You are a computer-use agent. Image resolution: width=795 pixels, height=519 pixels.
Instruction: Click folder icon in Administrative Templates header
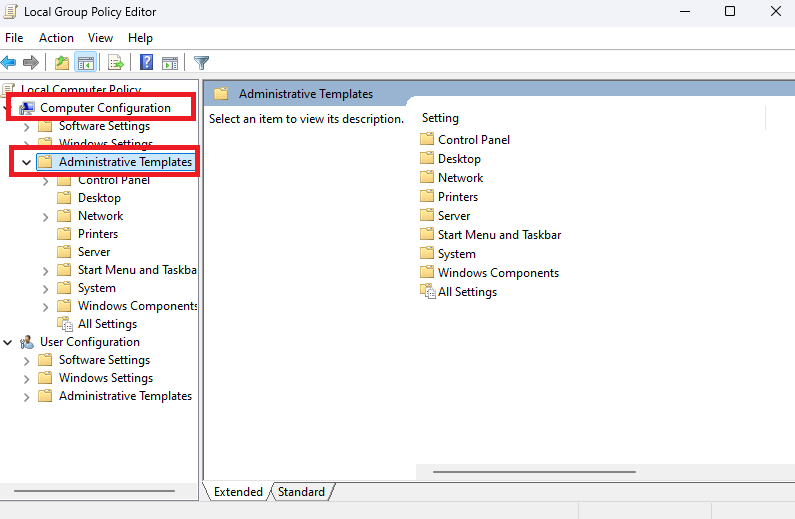coord(221,94)
